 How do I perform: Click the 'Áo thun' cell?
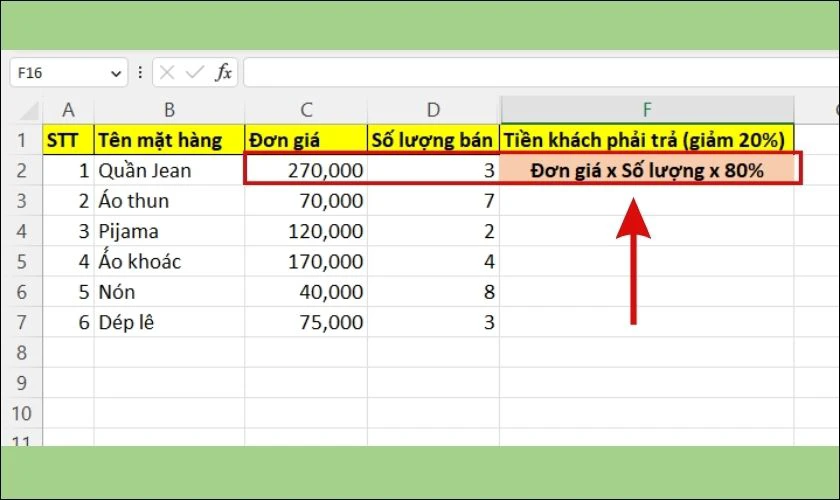[169, 201]
